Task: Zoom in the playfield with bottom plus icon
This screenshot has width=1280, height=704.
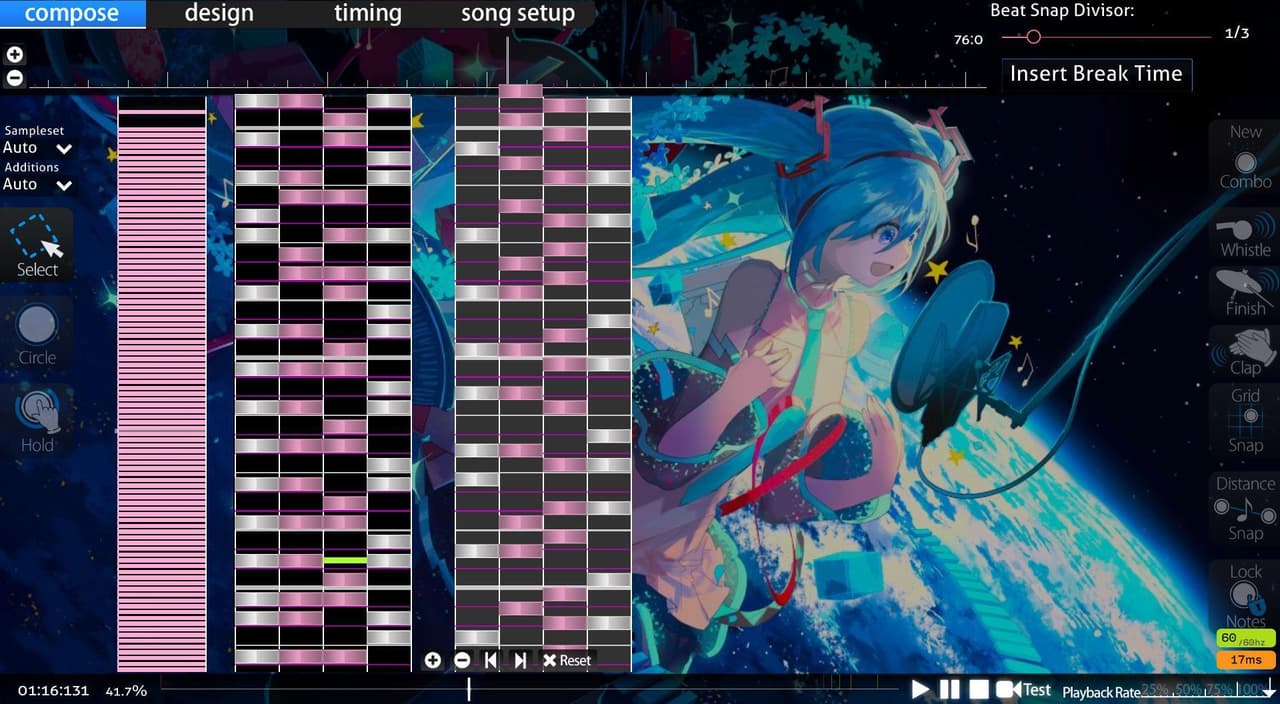Action: click(x=432, y=660)
